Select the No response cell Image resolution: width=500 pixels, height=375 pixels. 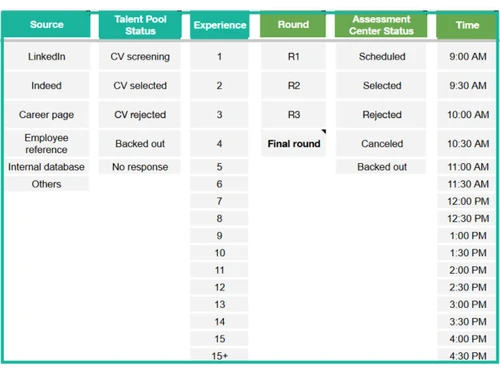click(x=140, y=167)
